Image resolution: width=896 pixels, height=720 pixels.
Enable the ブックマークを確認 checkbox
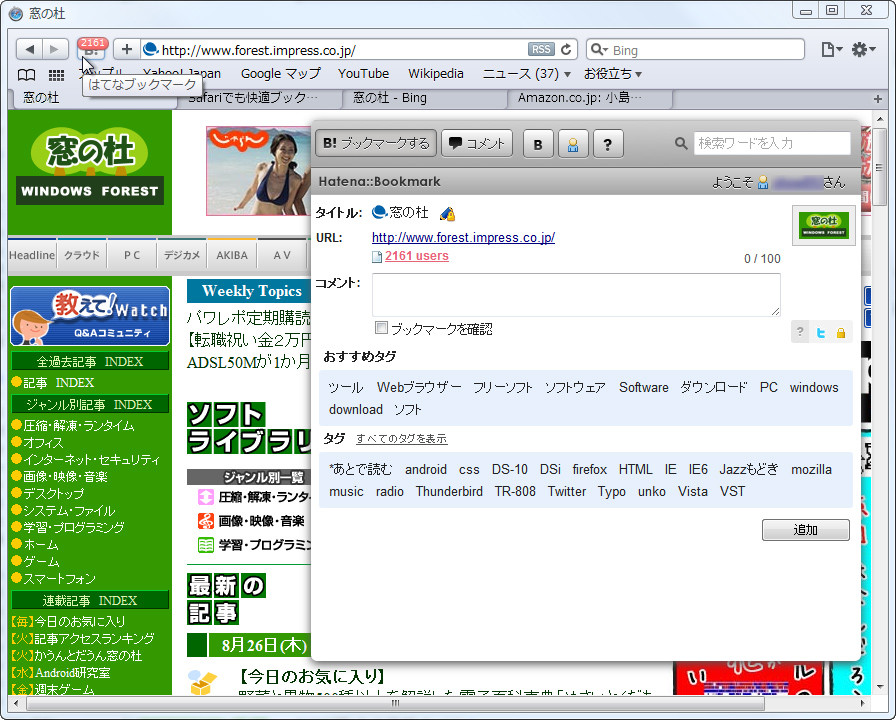pos(381,328)
